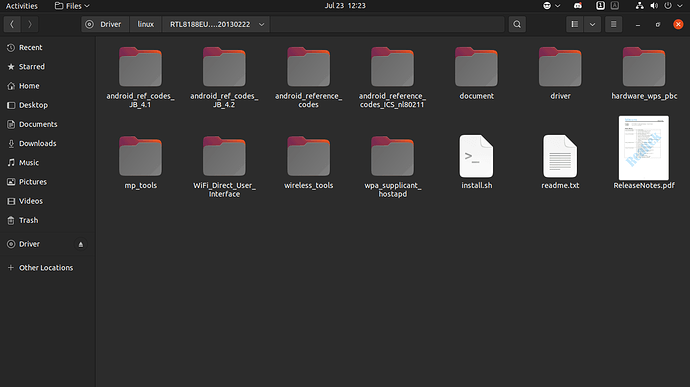Switch to list view using the toolbar icon

tap(575, 24)
